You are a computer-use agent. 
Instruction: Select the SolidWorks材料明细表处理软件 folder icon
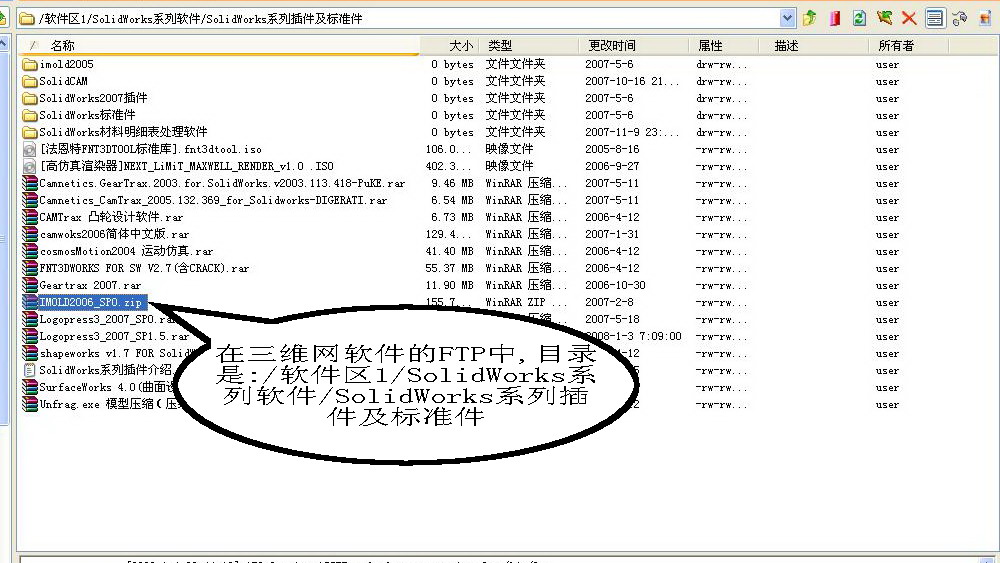tap(29, 133)
